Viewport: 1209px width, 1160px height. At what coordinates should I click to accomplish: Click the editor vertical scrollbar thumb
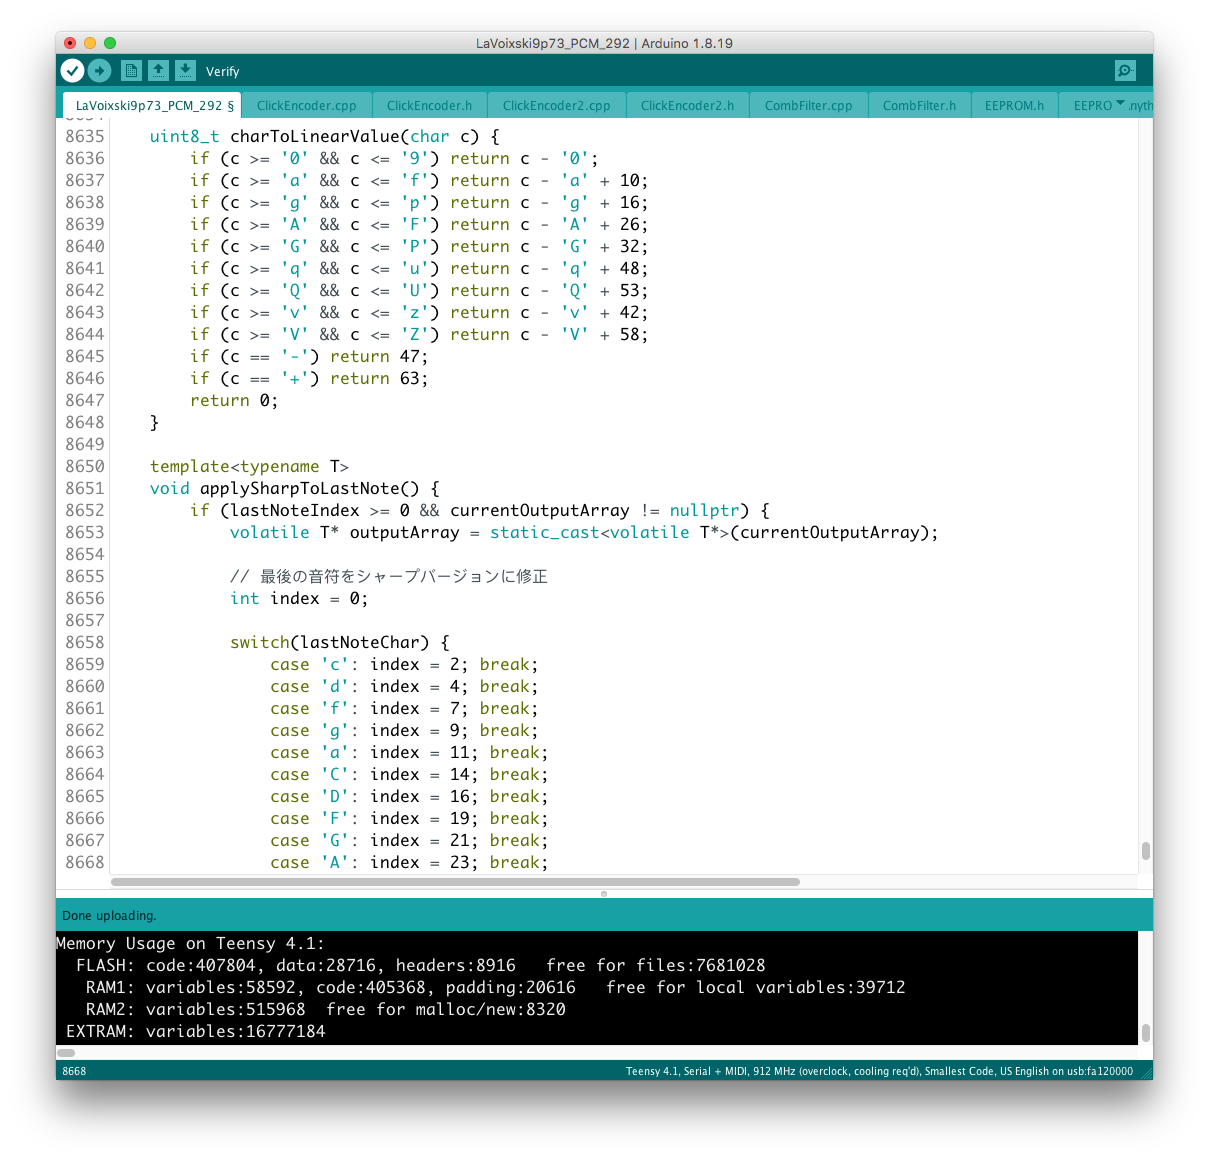(1145, 851)
